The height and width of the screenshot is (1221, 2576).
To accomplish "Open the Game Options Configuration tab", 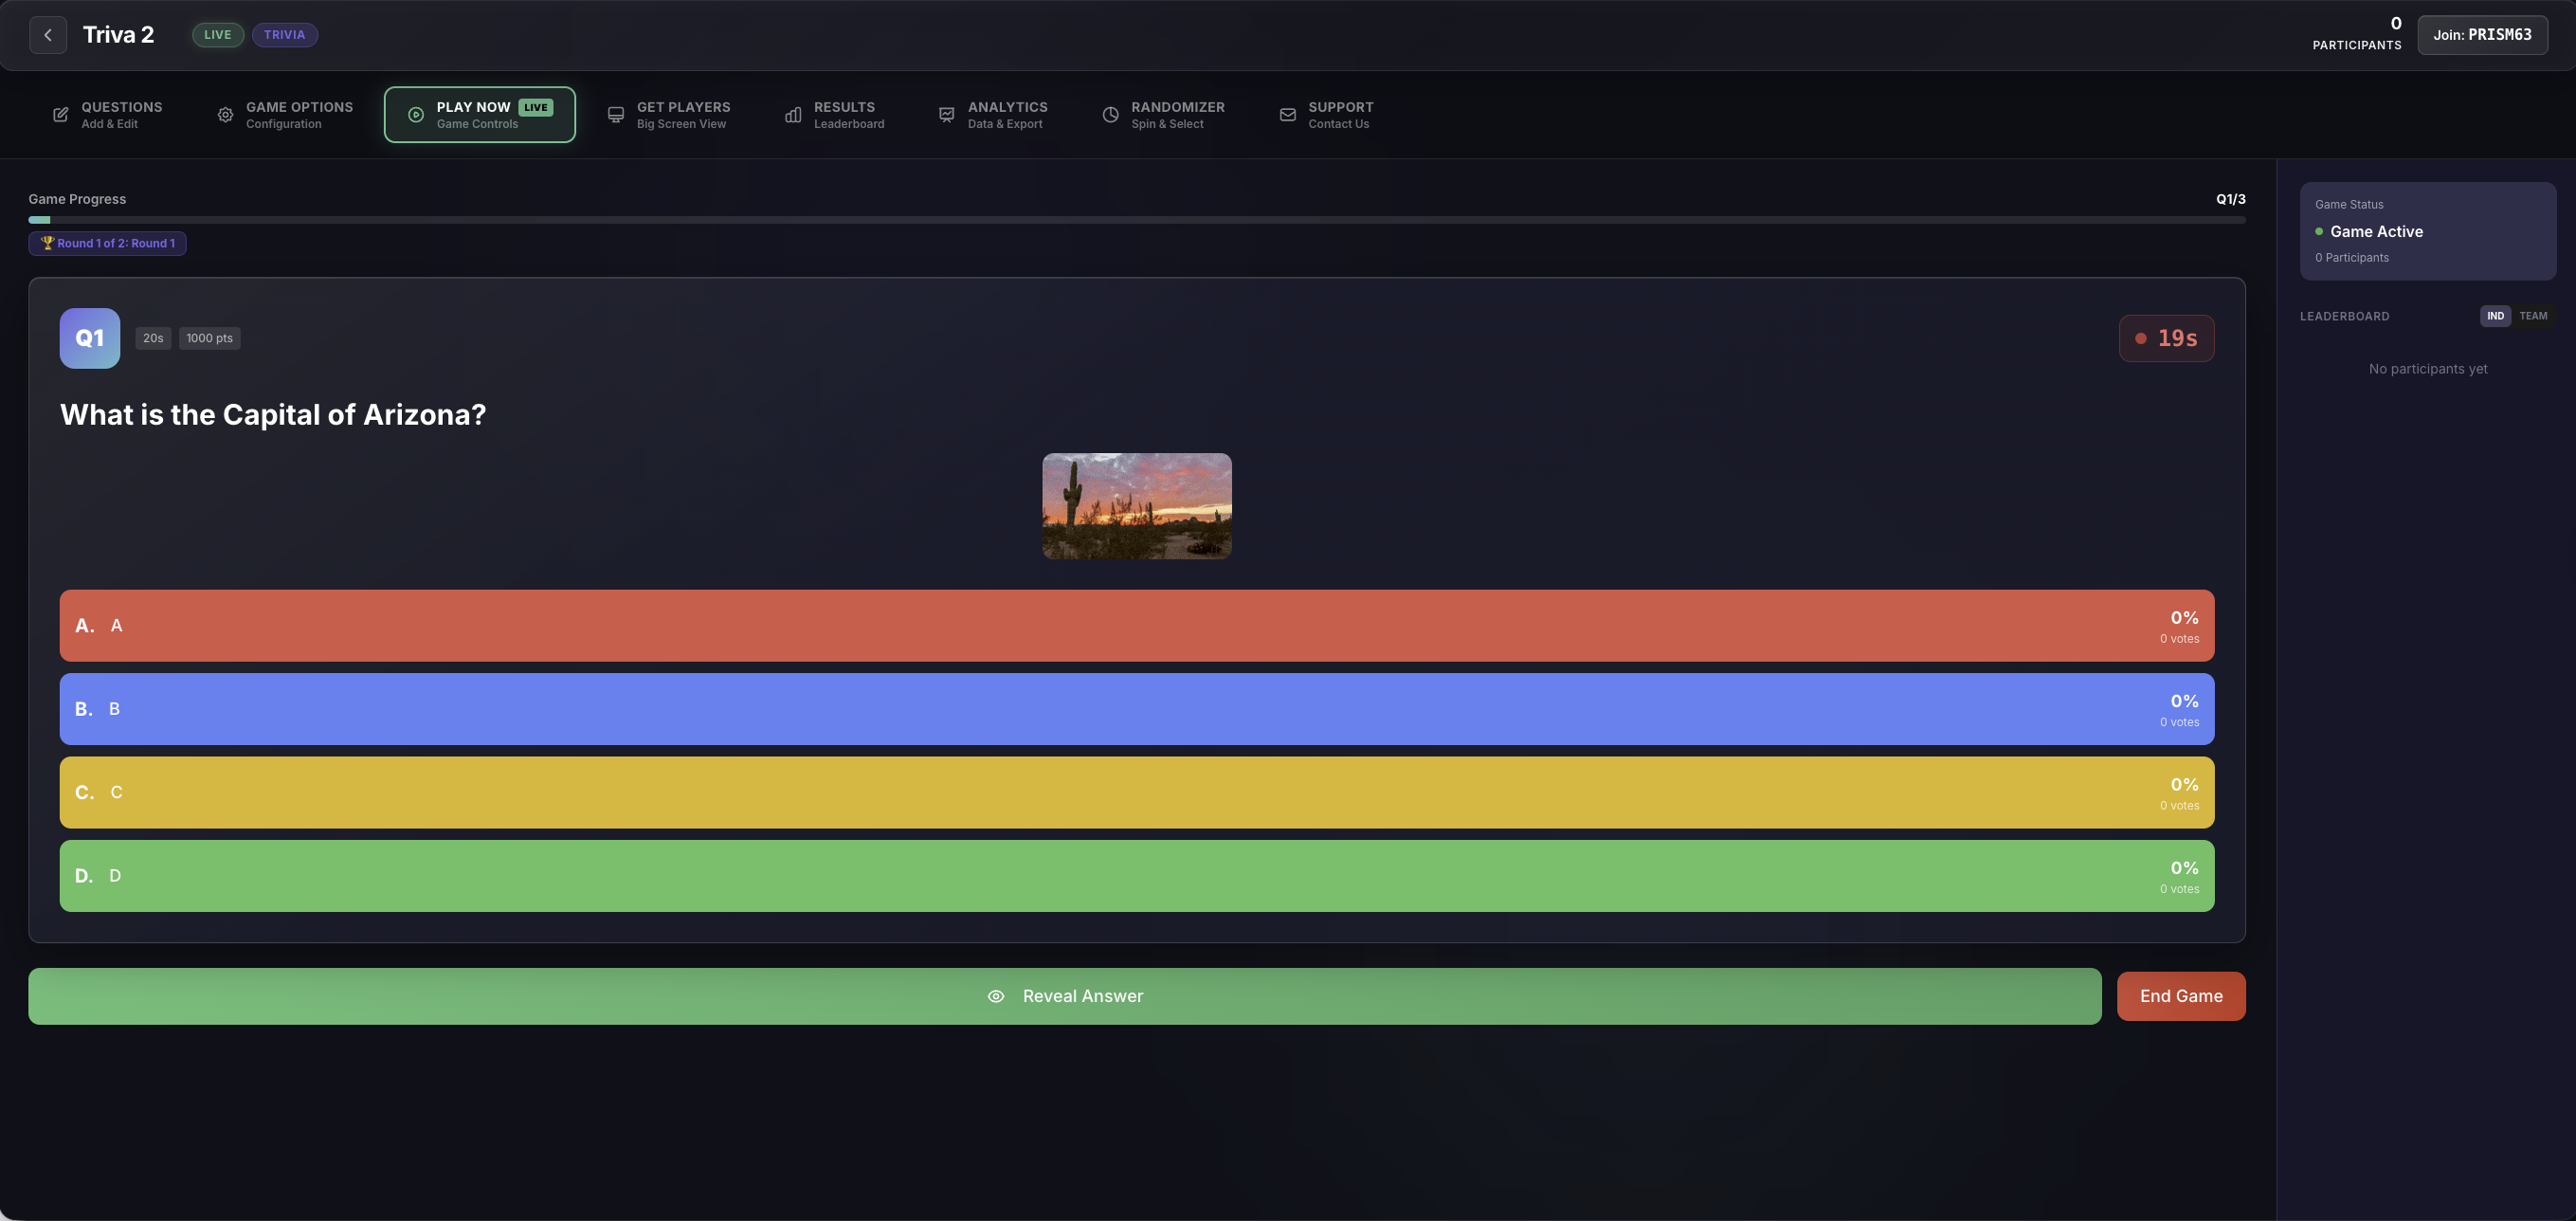I will (285, 115).
